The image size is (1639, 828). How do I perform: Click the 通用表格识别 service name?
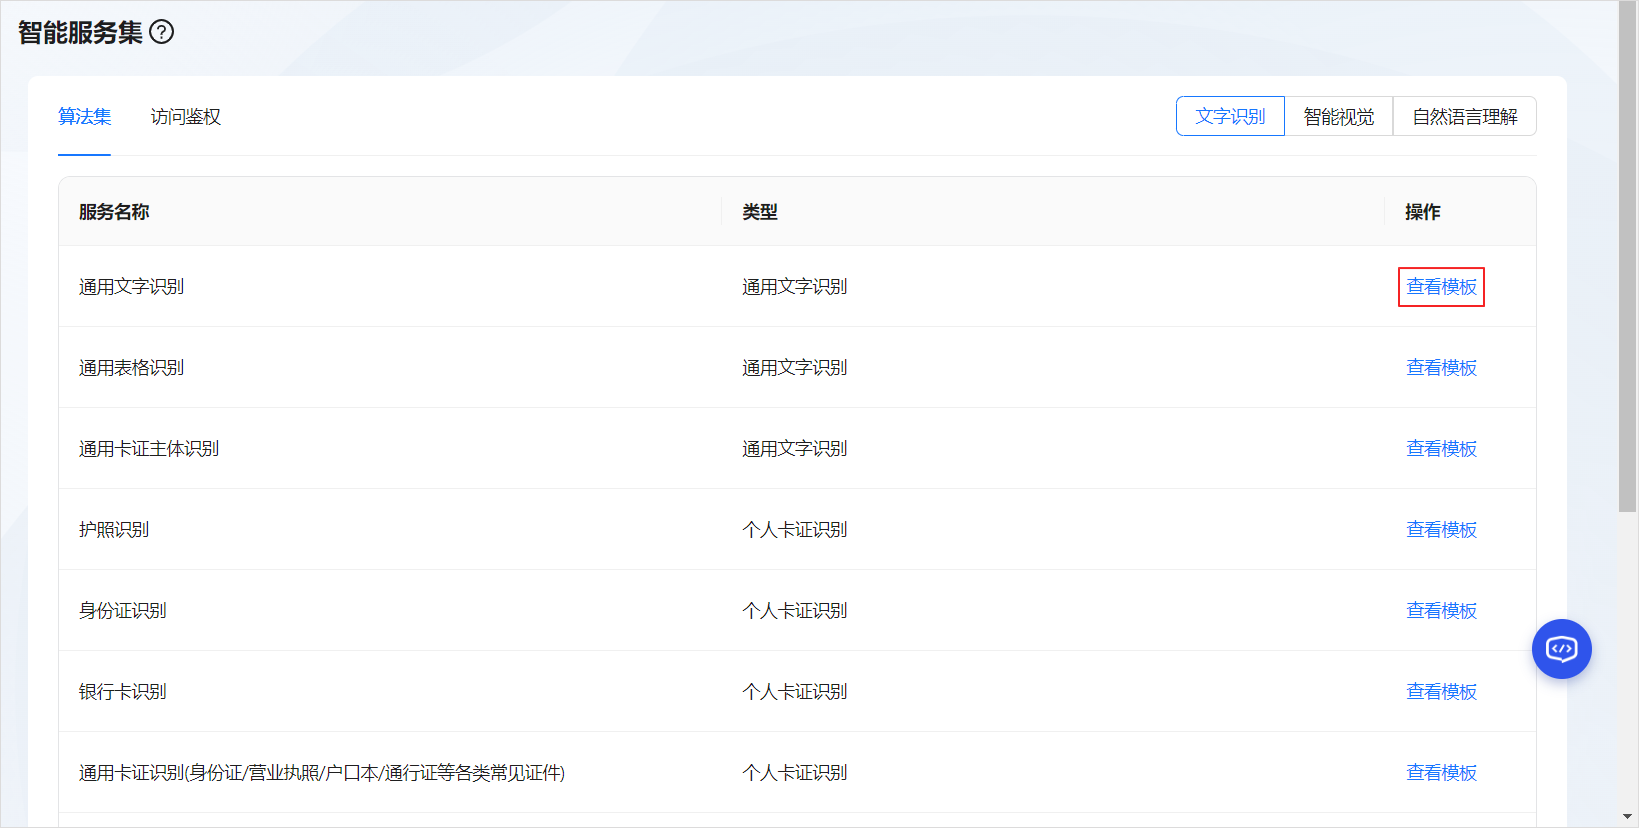[132, 368]
